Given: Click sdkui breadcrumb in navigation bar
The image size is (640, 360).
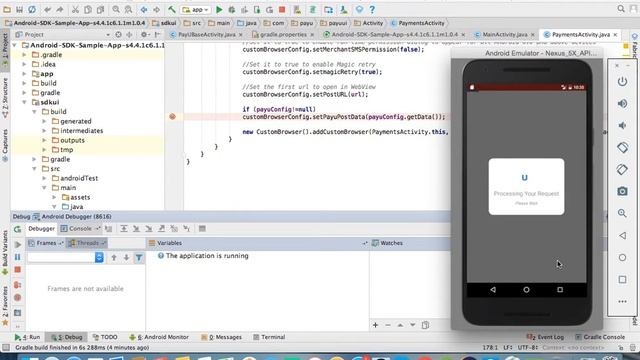Looking at the screenshot, I should (164, 23).
